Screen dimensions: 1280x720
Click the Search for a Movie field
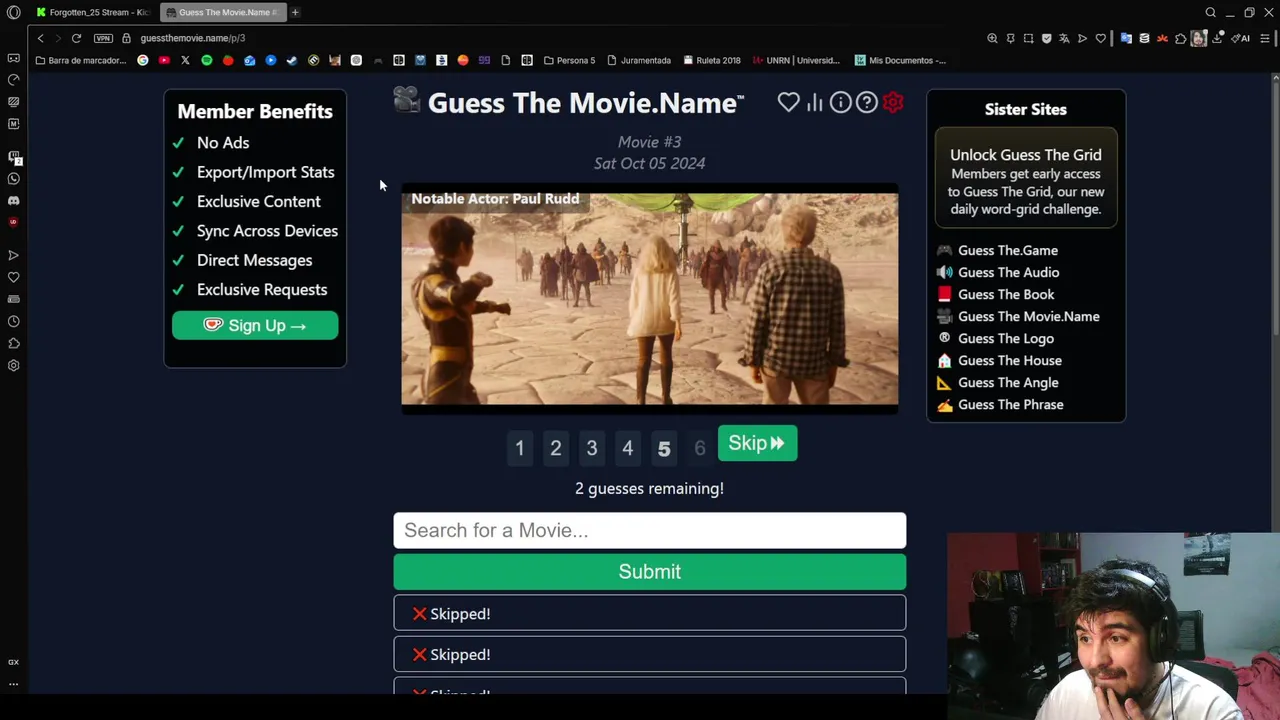click(650, 530)
